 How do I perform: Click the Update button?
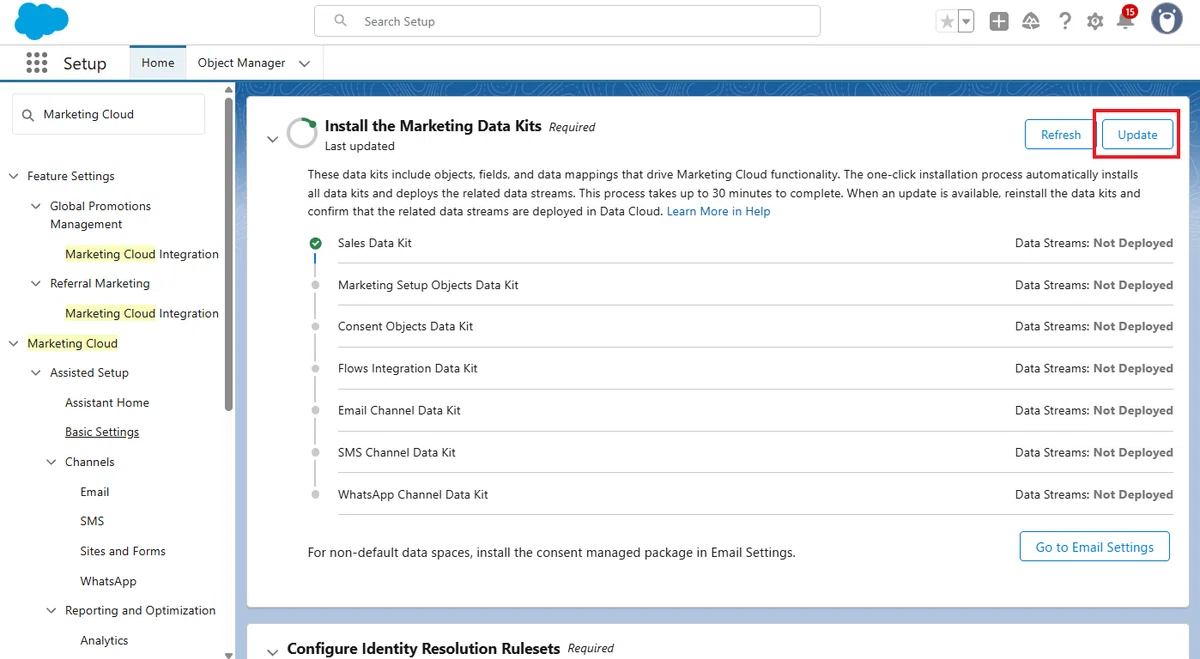(1138, 135)
